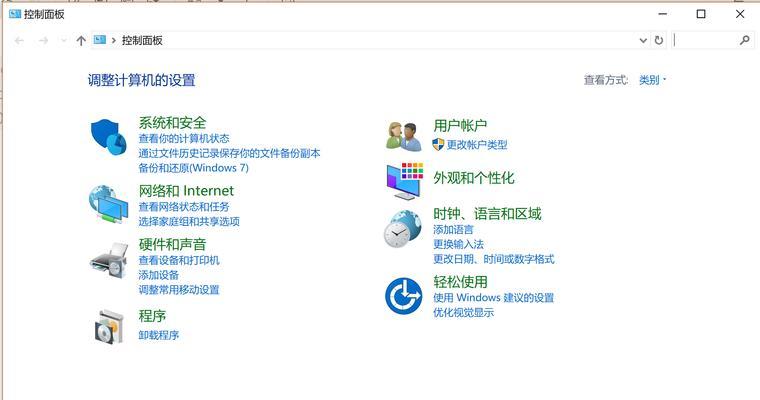Click the control panel icon in address bar

click(100, 40)
